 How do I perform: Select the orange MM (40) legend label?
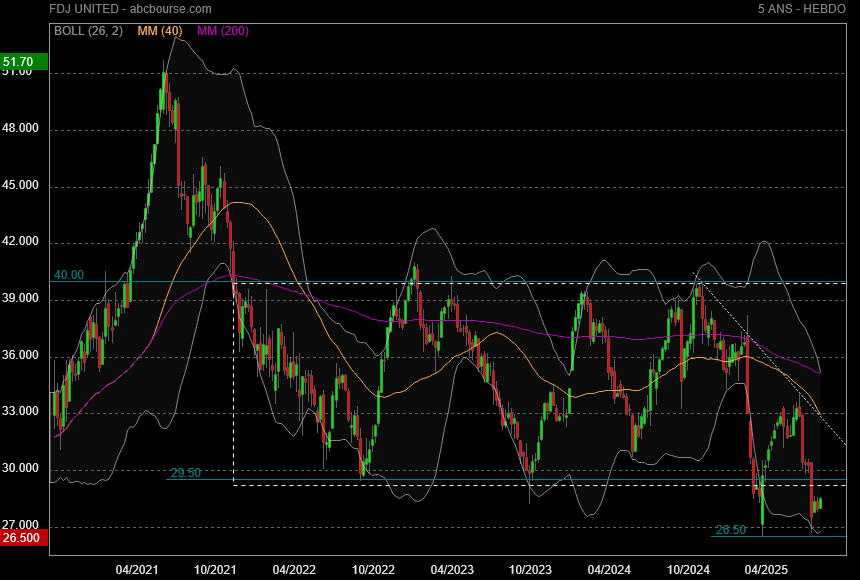(160, 31)
